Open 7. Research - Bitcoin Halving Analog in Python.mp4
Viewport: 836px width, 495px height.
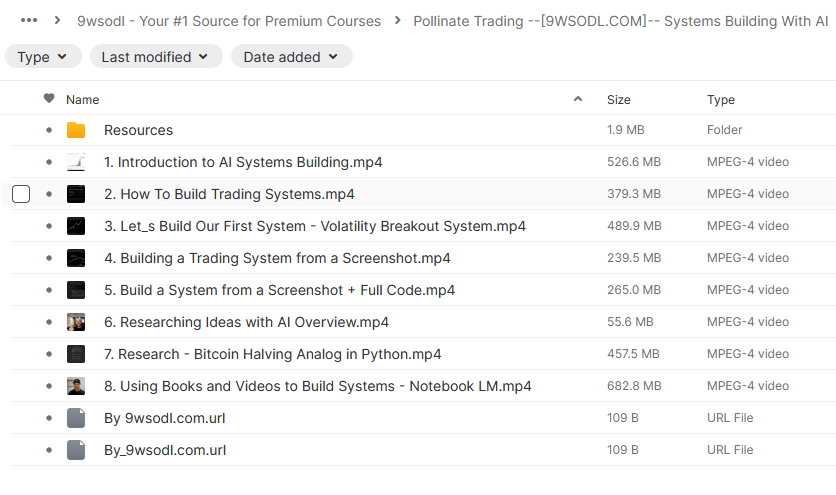tap(272, 354)
